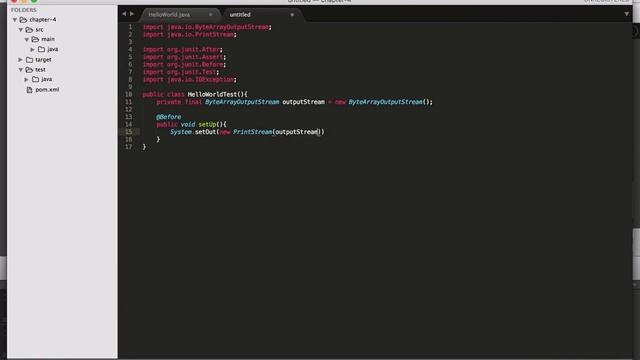Click the FOLDERS sidebar heading
Viewport: 640px width, 360px height.
24,10
